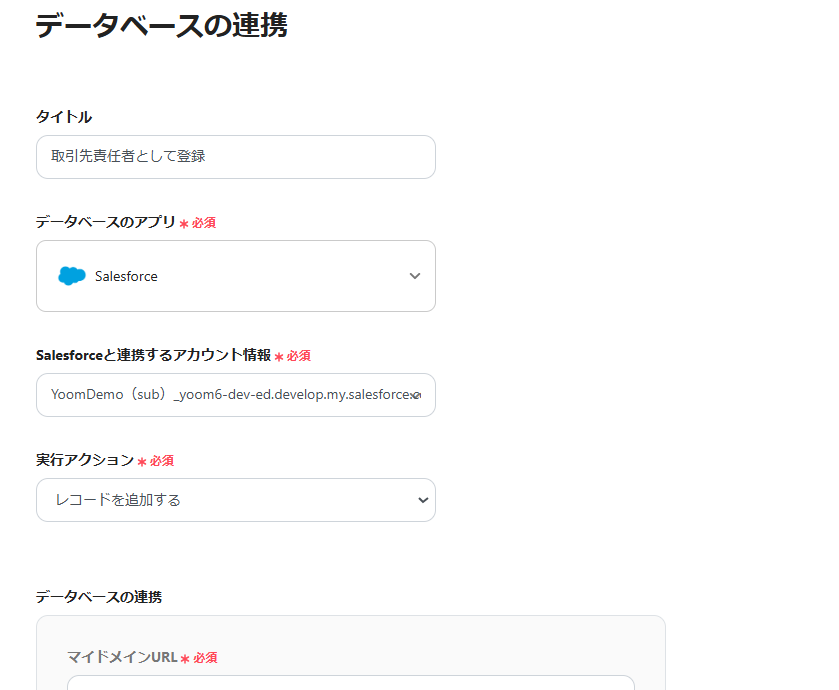The width and height of the screenshot is (839, 690).
Task: Click the マイドメインURL input box
Action: tap(350, 683)
